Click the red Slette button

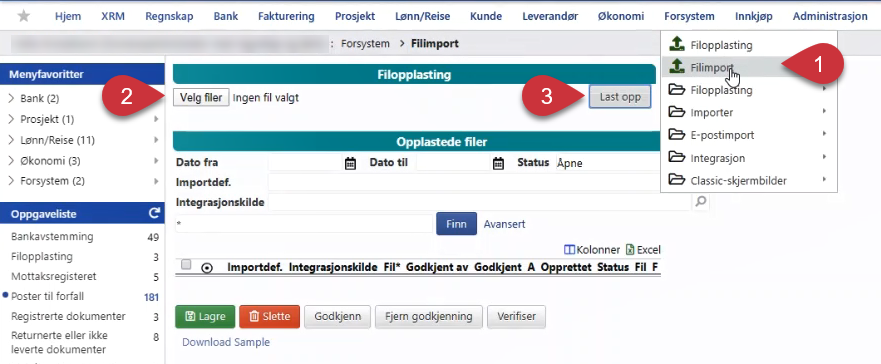coord(269,317)
